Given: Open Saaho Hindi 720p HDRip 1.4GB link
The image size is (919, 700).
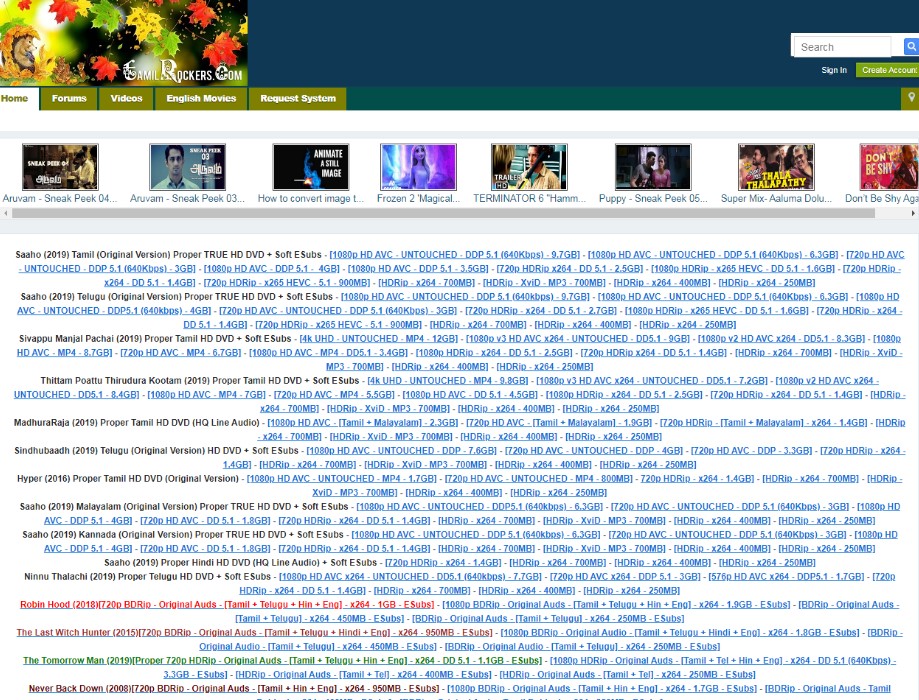Looking at the screenshot, I should pos(443,563).
